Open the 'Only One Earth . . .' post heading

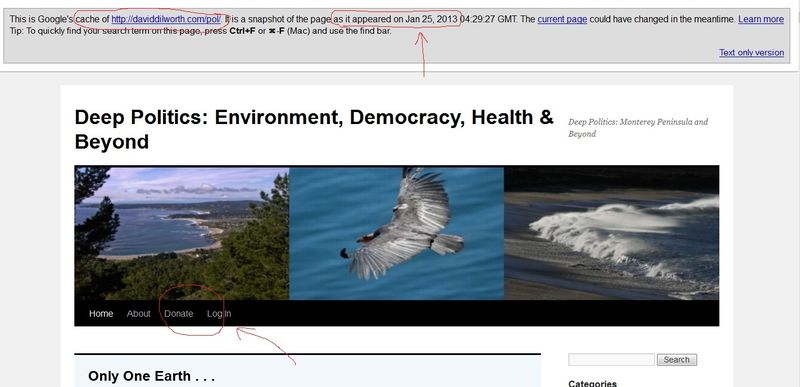coord(151,376)
